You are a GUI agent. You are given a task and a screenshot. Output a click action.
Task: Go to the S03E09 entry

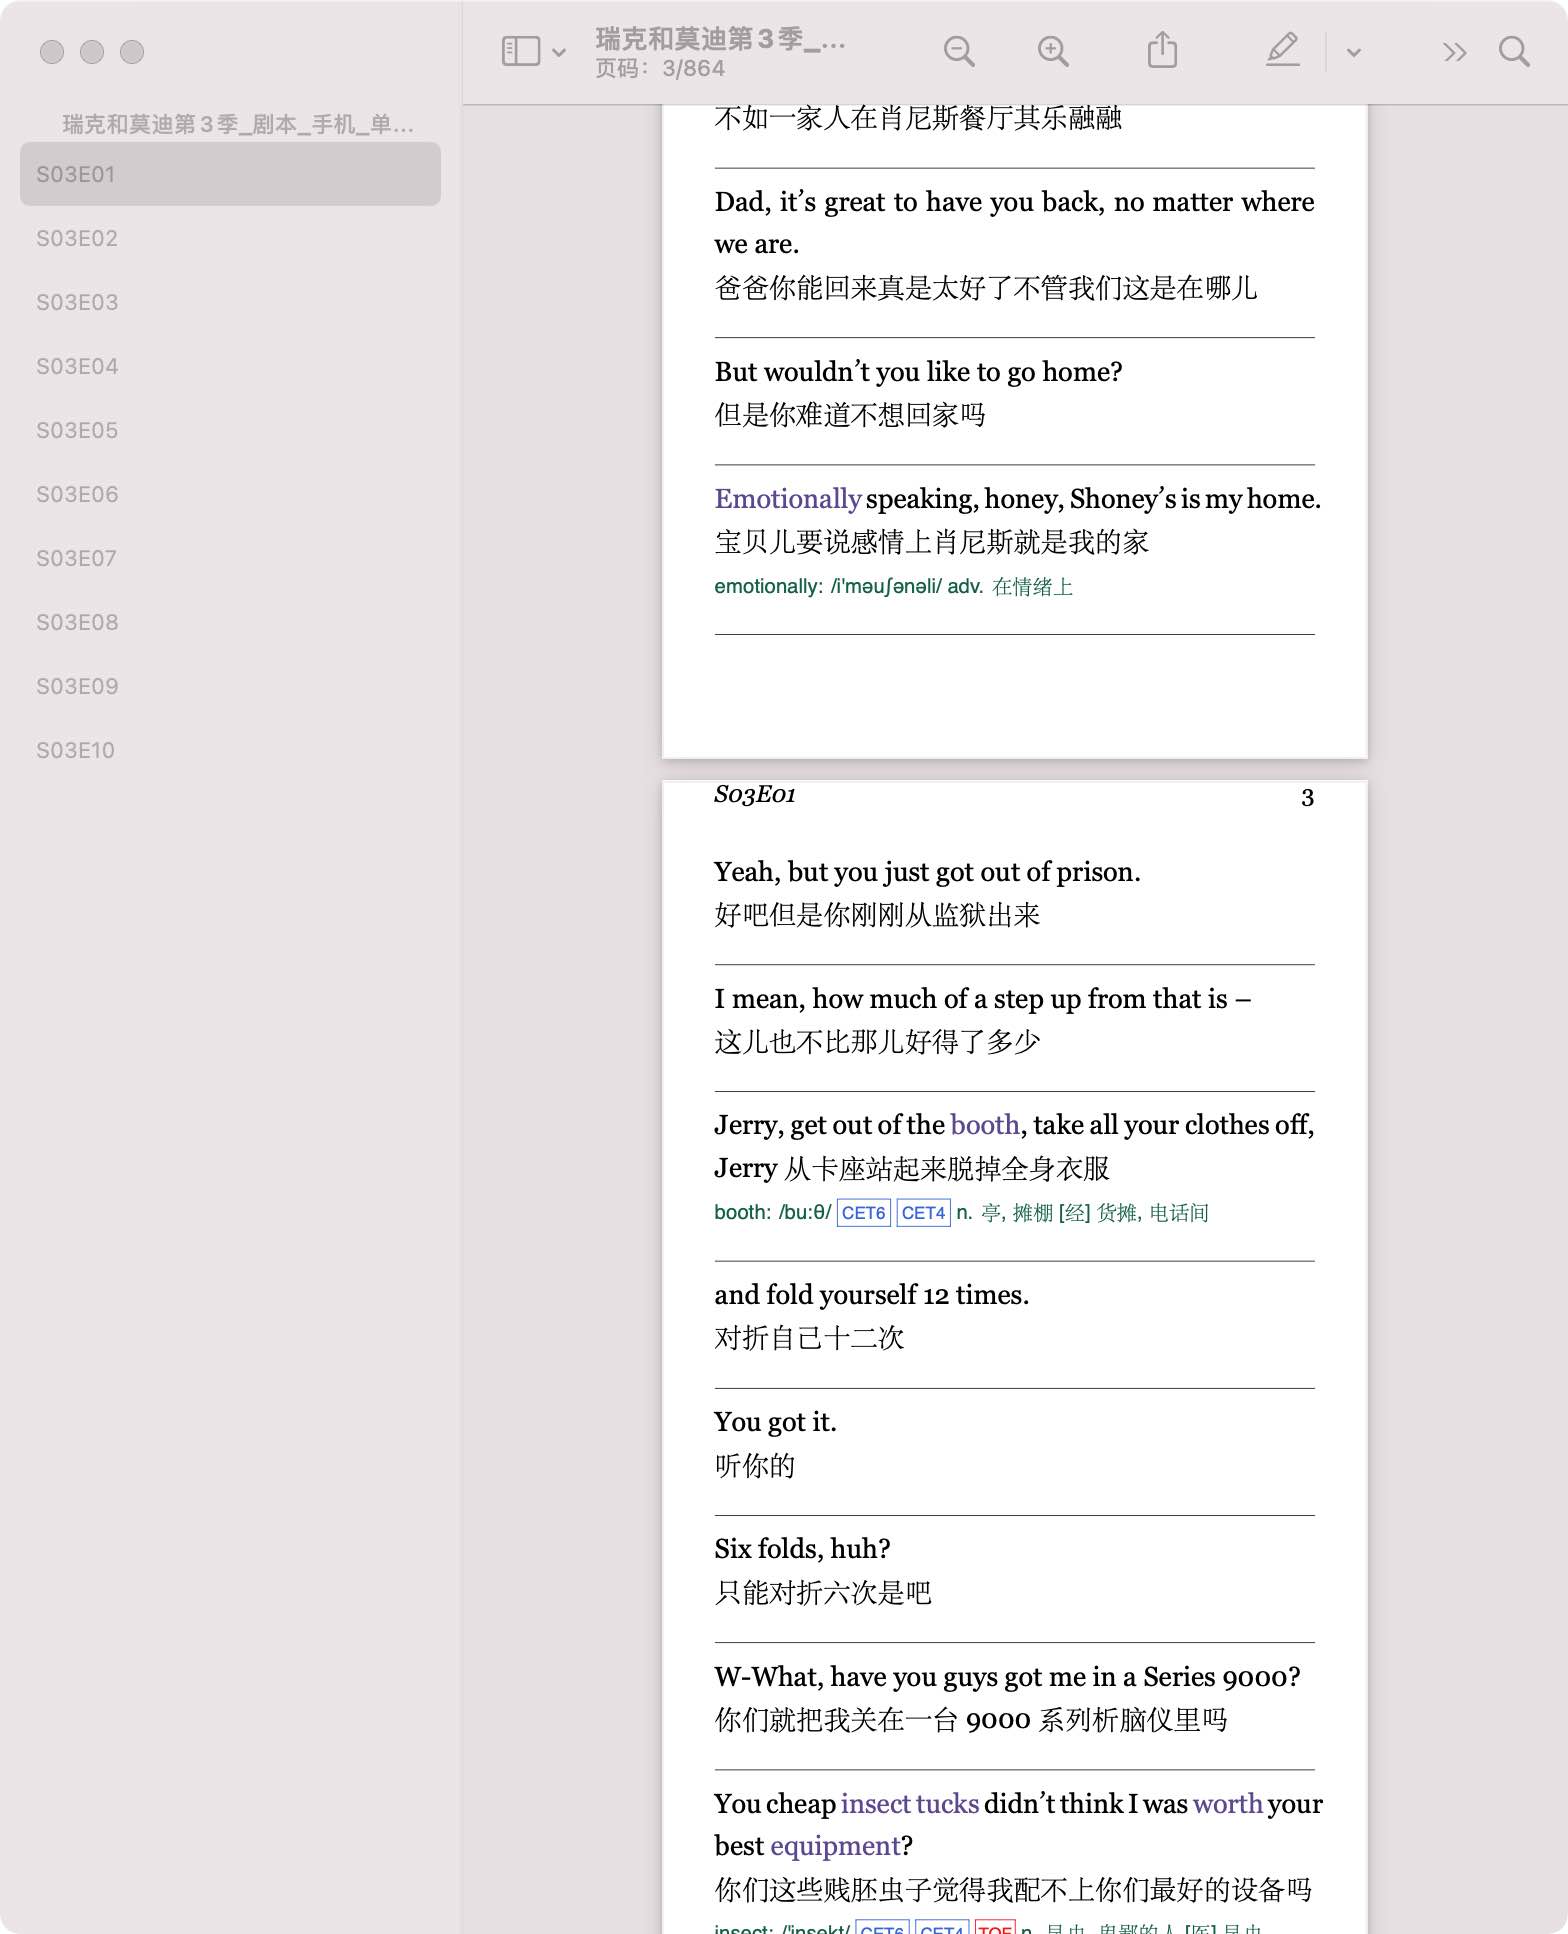[x=230, y=686]
